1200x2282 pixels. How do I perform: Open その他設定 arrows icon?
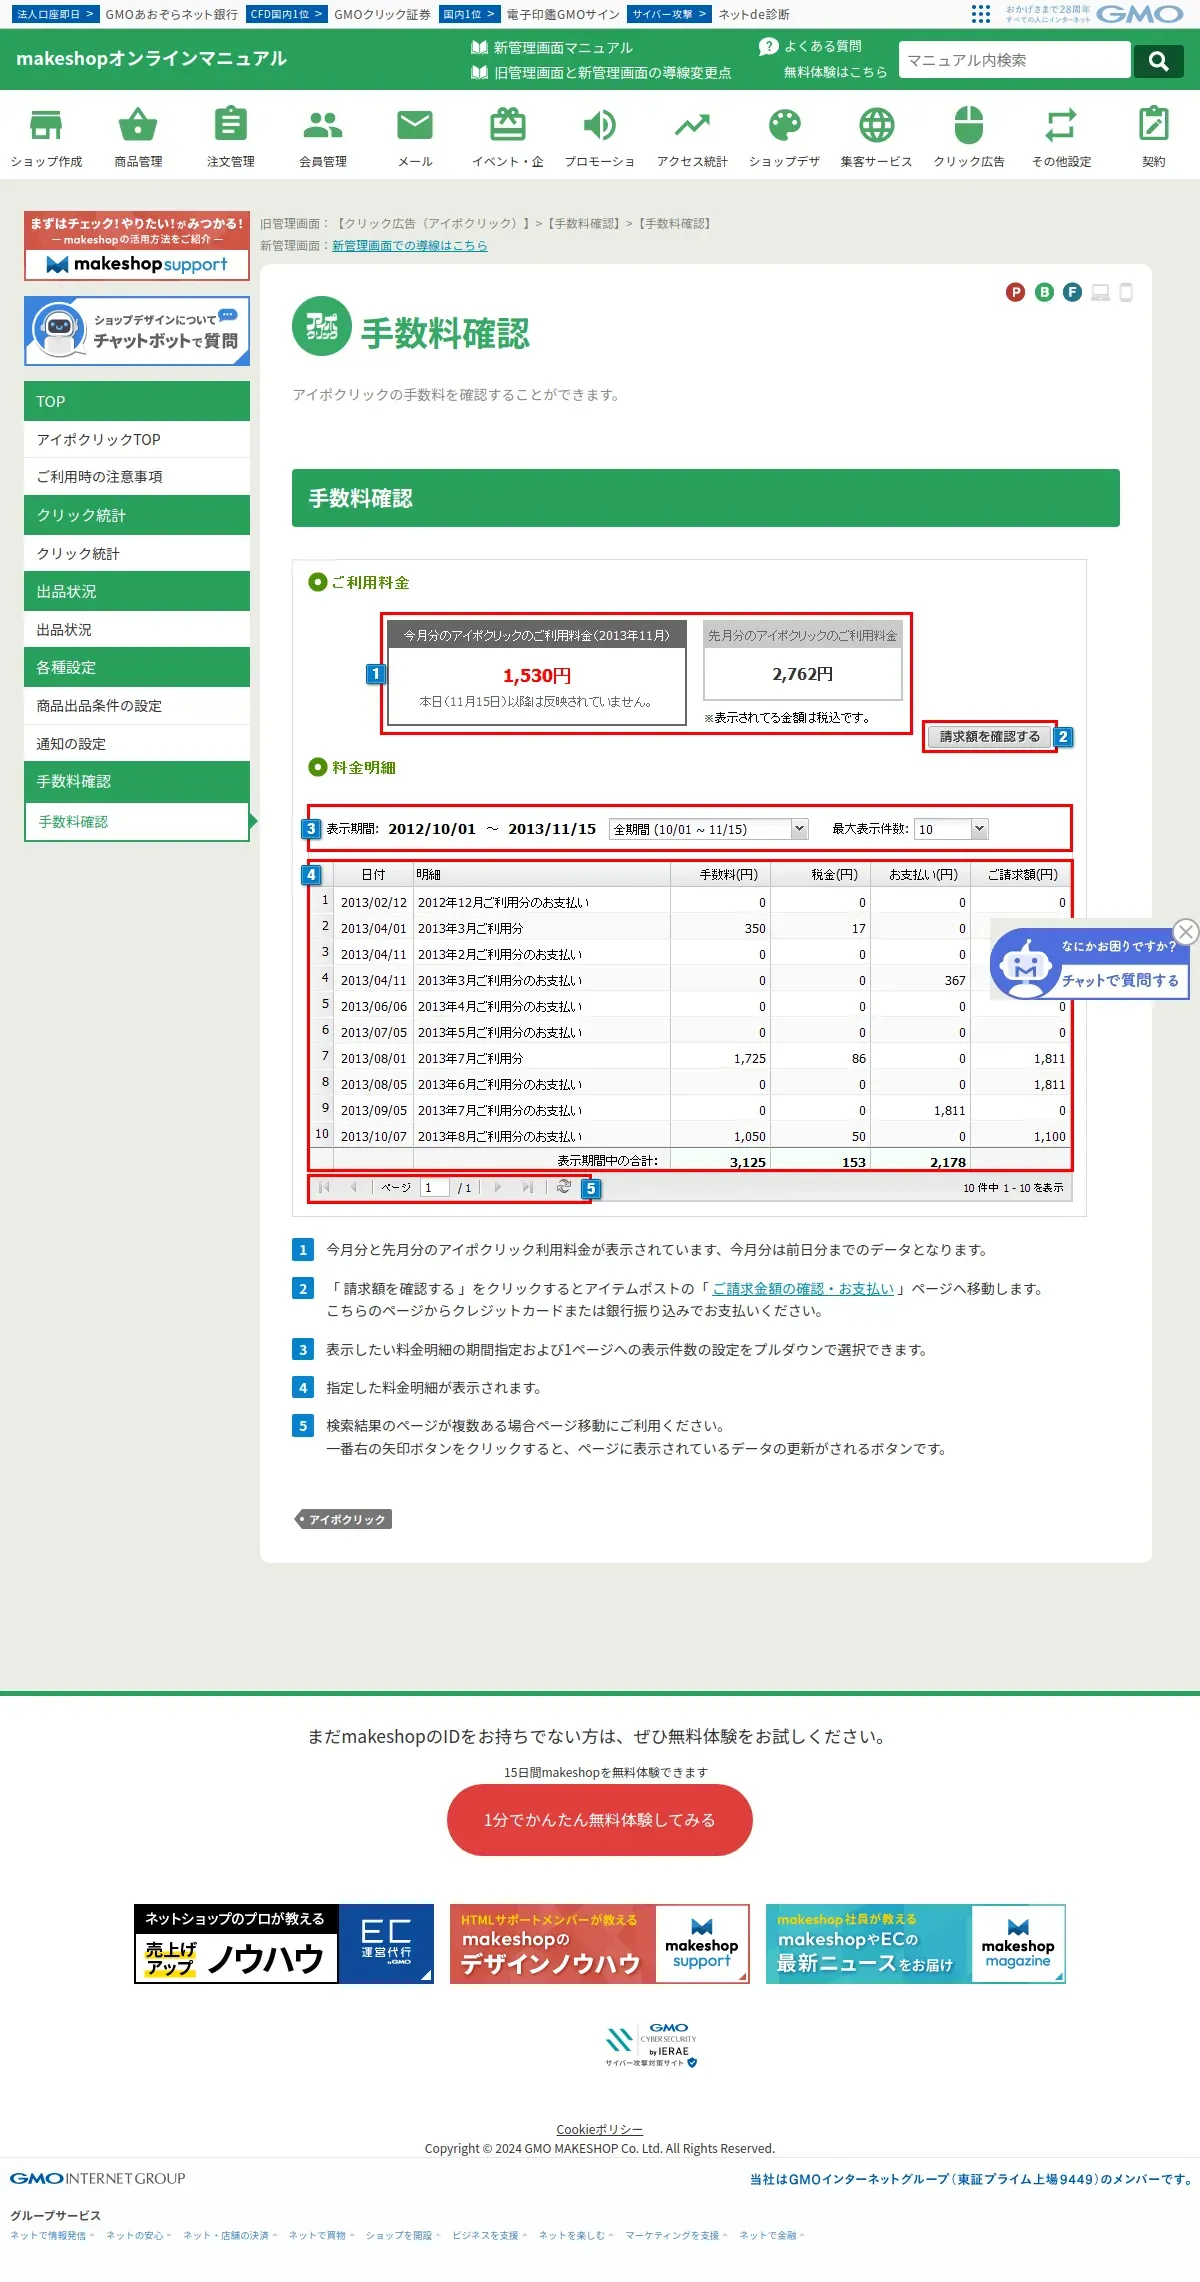point(1061,126)
